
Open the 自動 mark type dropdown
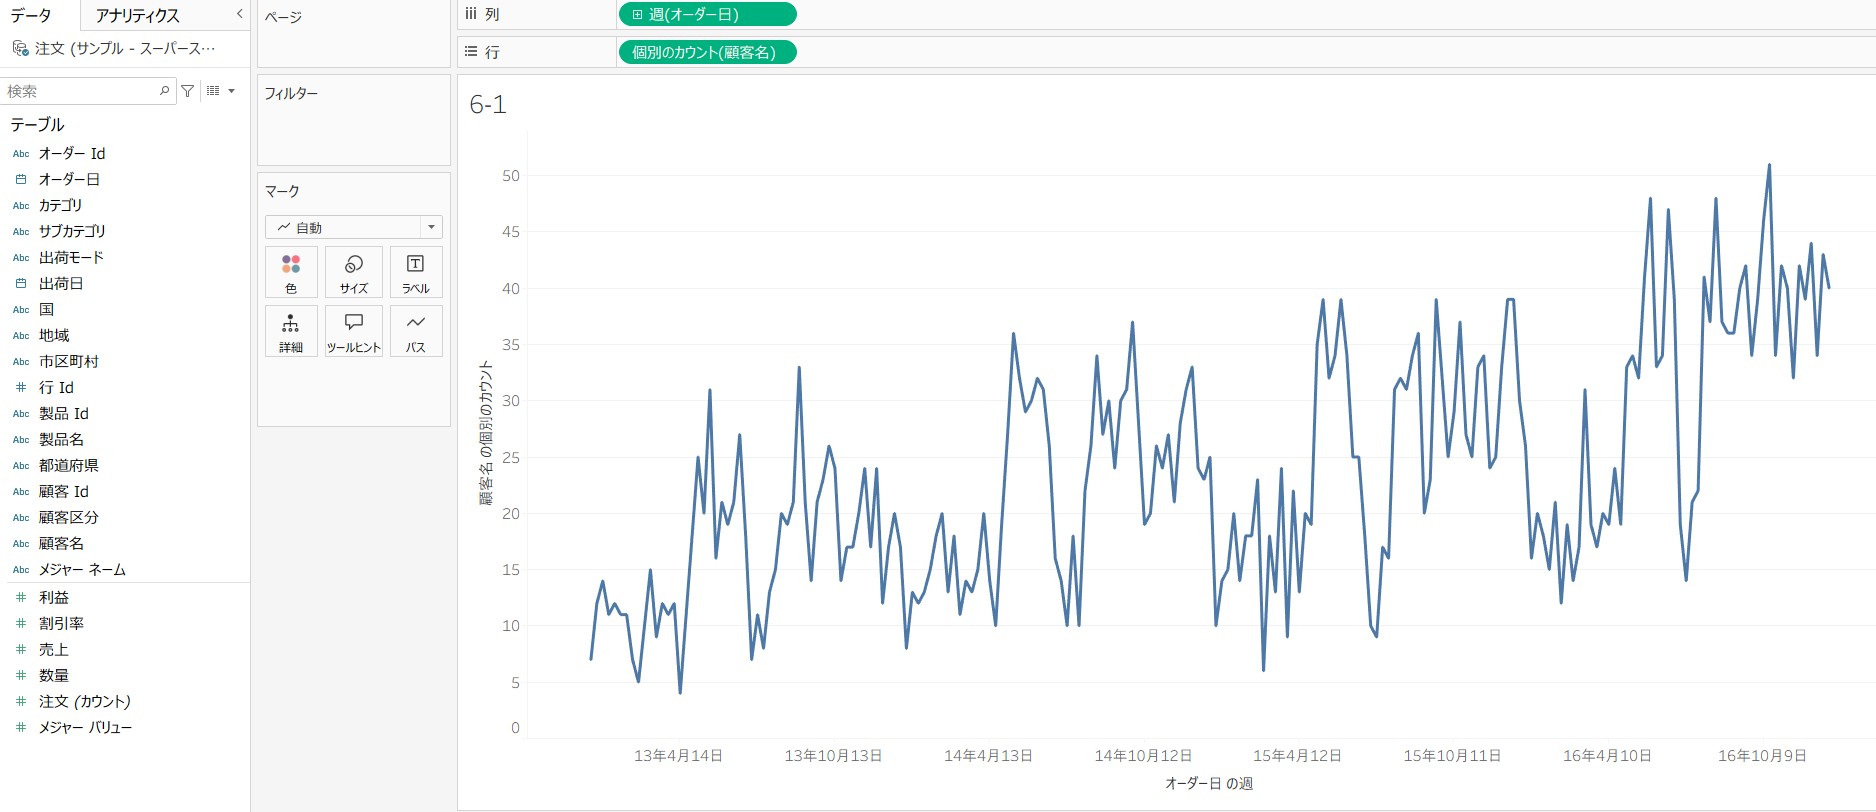click(x=354, y=227)
